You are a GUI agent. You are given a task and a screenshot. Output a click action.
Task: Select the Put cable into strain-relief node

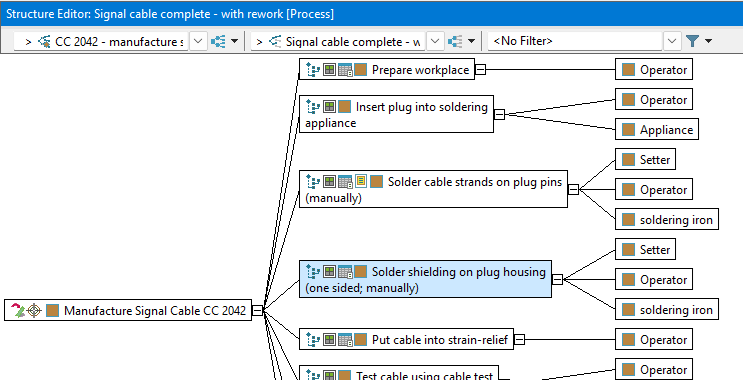click(406, 339)
